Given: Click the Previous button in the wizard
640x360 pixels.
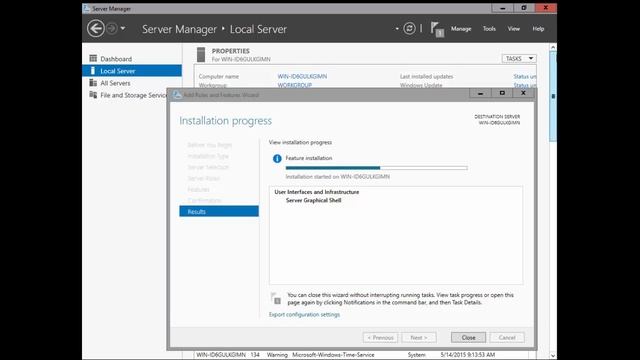Looking at the screenshot, I should [x=380, y=338].
